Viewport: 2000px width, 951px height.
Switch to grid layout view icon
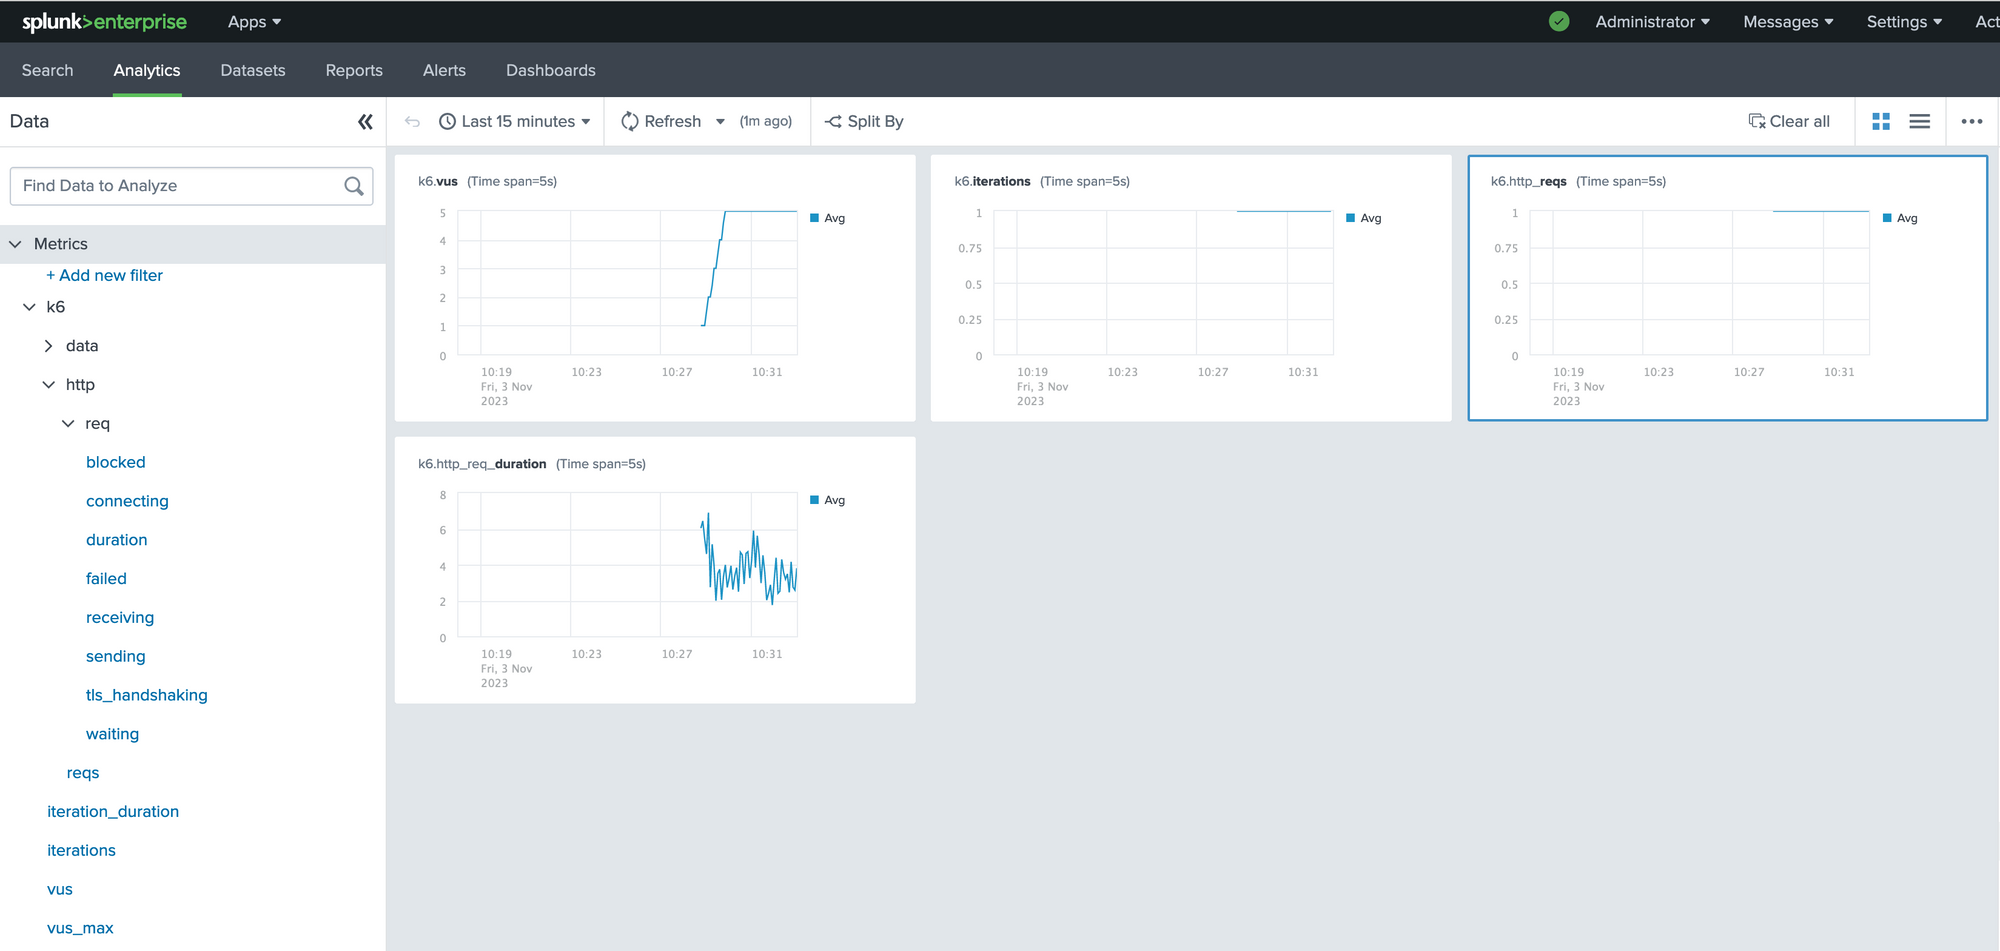tap(1881, 122)
